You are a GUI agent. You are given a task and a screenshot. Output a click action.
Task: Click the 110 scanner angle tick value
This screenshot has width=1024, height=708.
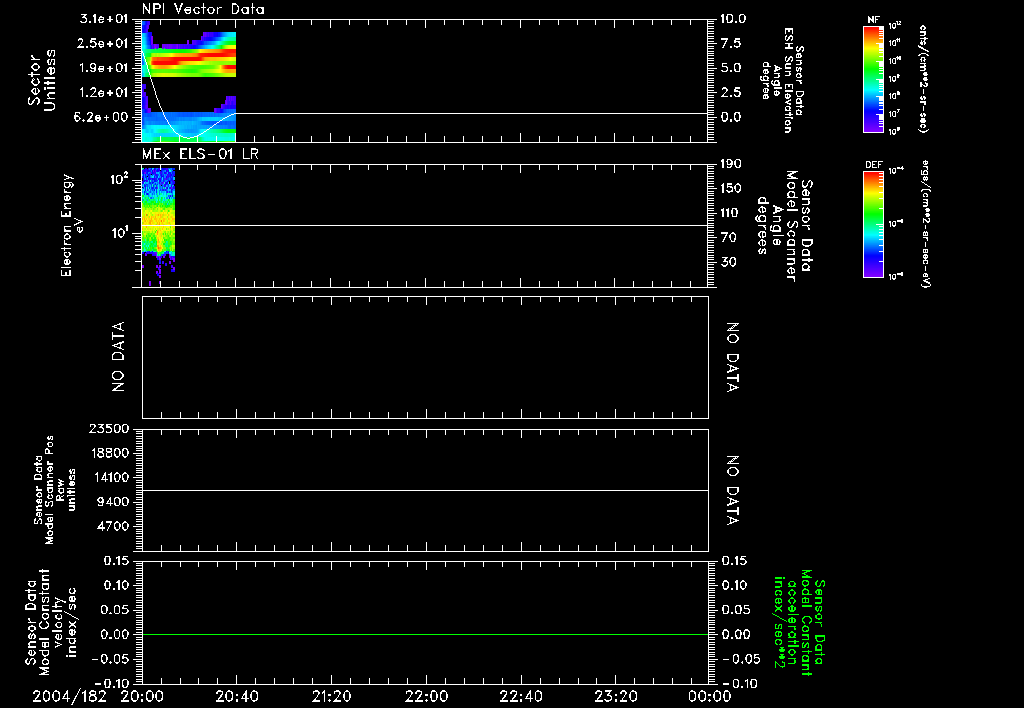click(x=731, y=213)
